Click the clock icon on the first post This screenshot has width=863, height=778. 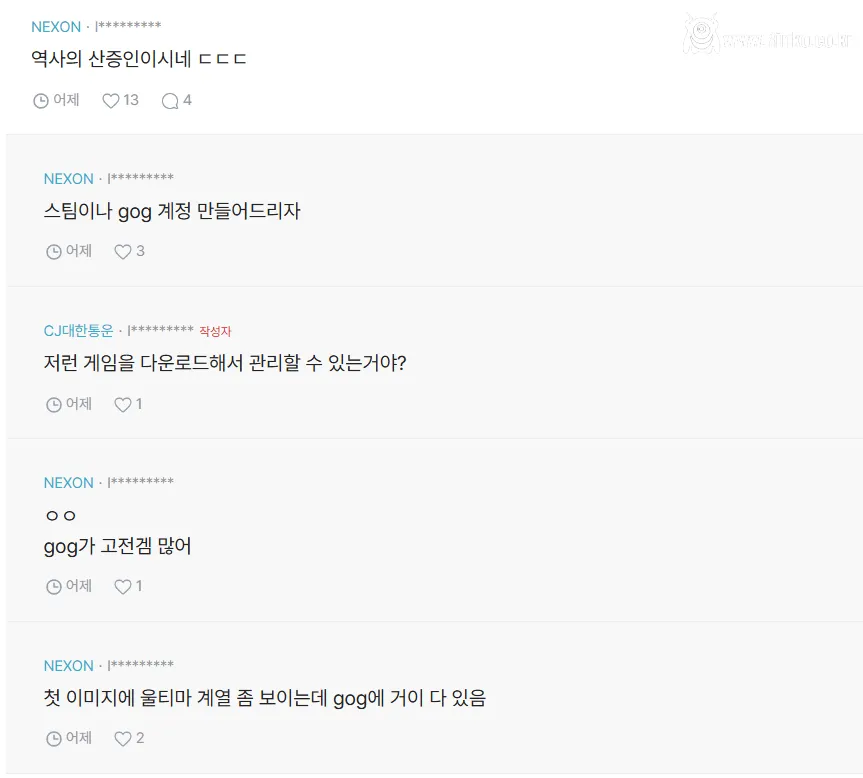[x=42, y=100]
